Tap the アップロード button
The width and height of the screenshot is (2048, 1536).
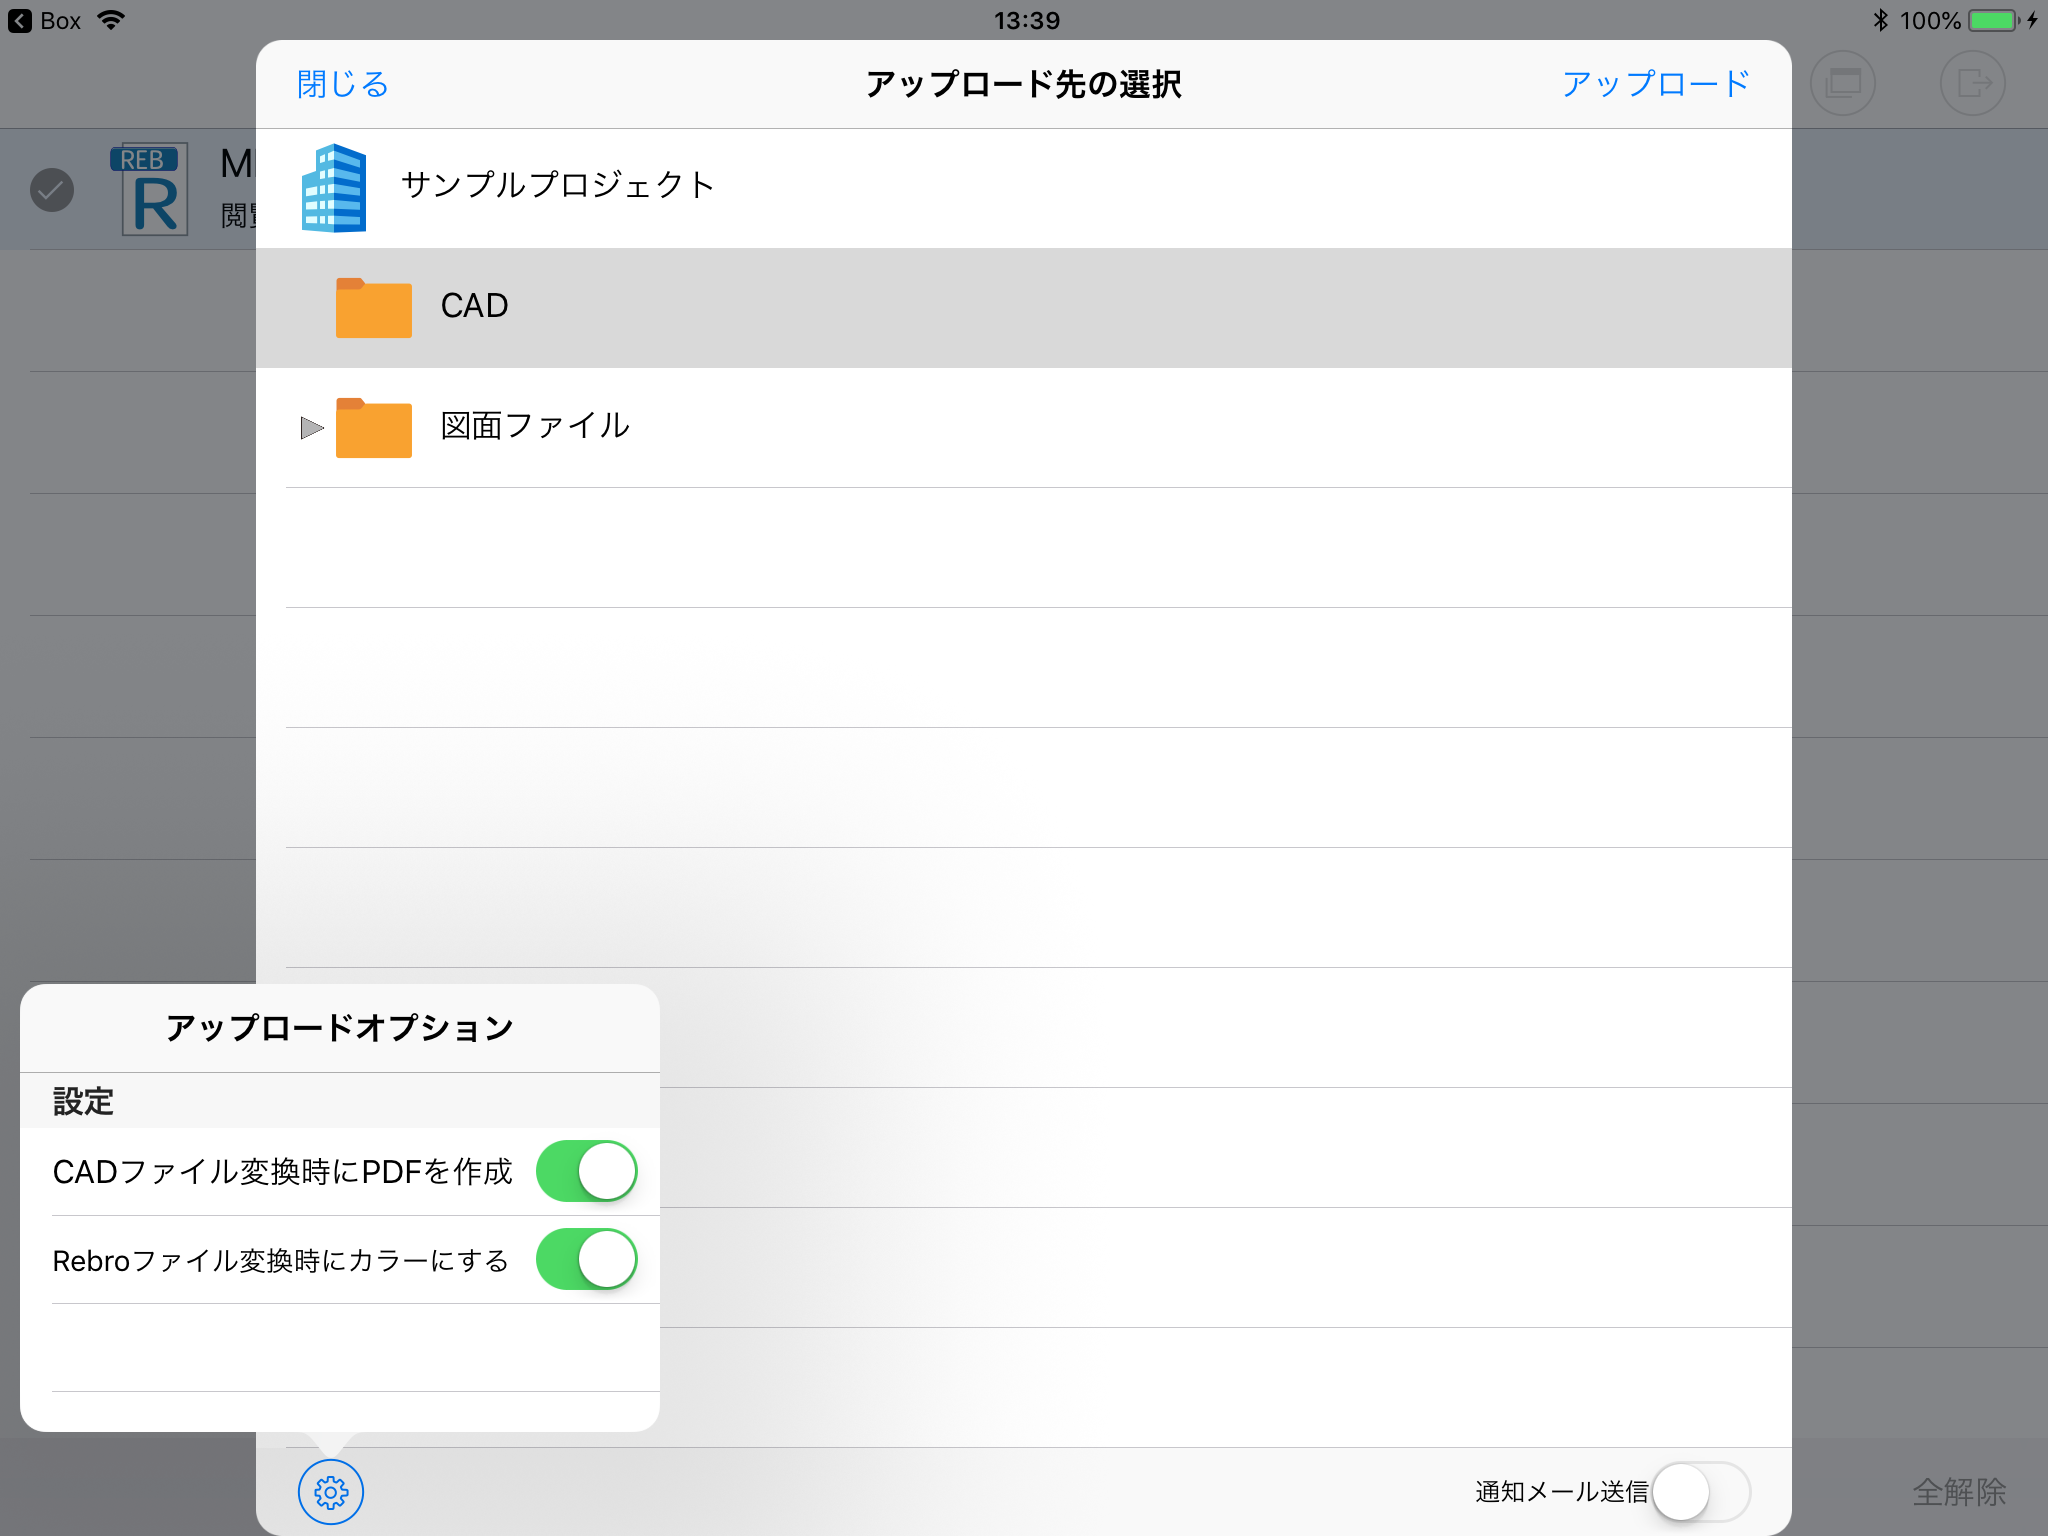click(x=1655, y=84)
